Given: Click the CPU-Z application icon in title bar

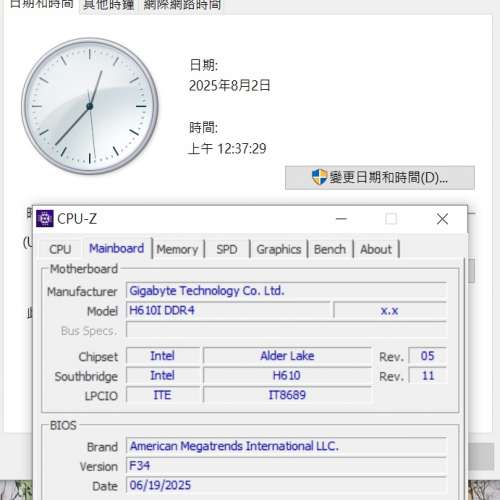Looking at the screenshot, I should point(45,219).
